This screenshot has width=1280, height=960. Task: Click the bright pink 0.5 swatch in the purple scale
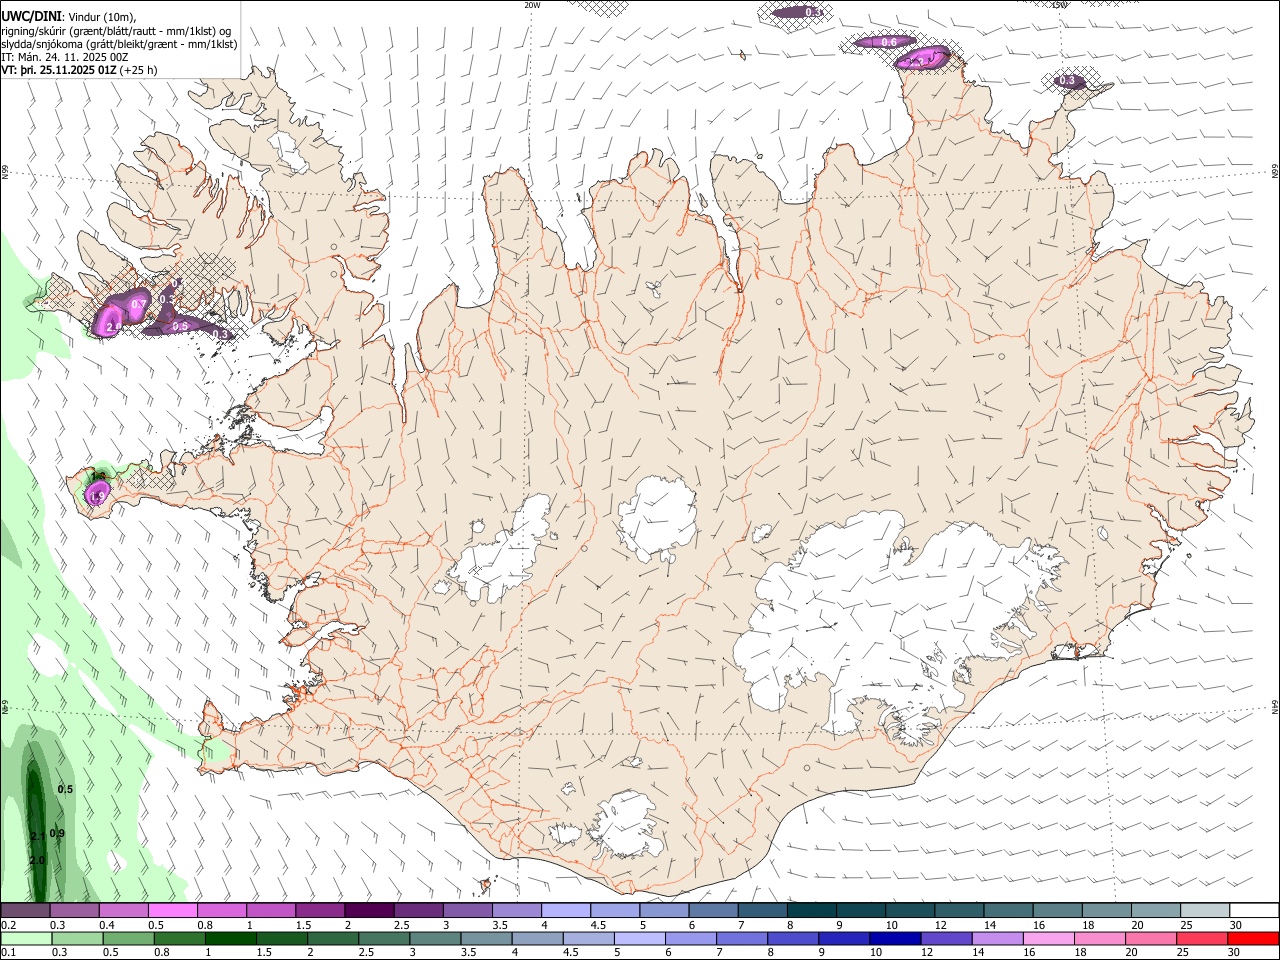(173, 910)
